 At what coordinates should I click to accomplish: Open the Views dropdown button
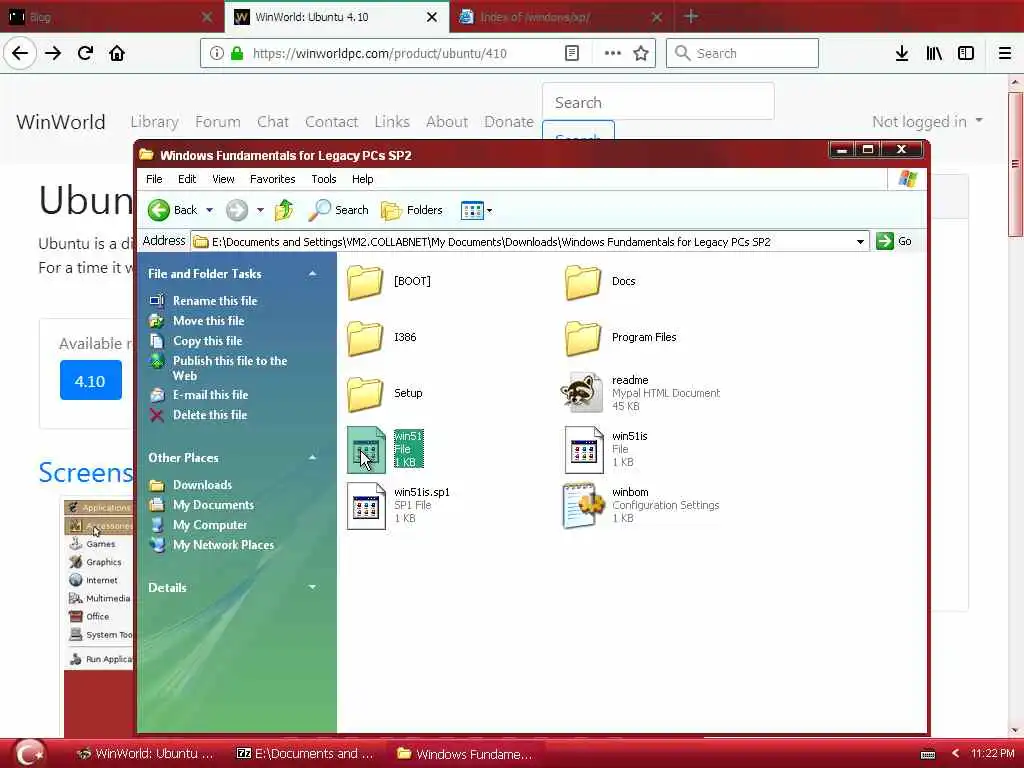tap(476, 210)
